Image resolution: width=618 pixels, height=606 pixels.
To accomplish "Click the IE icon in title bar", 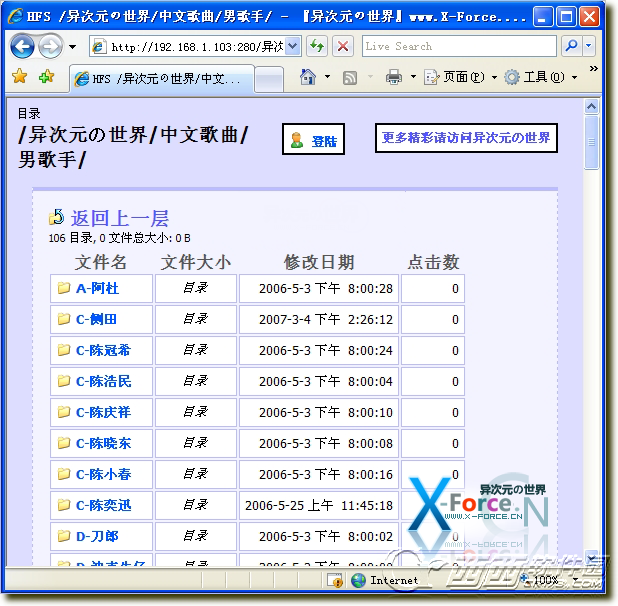I will pyautogui.click(x=16, y=17).
